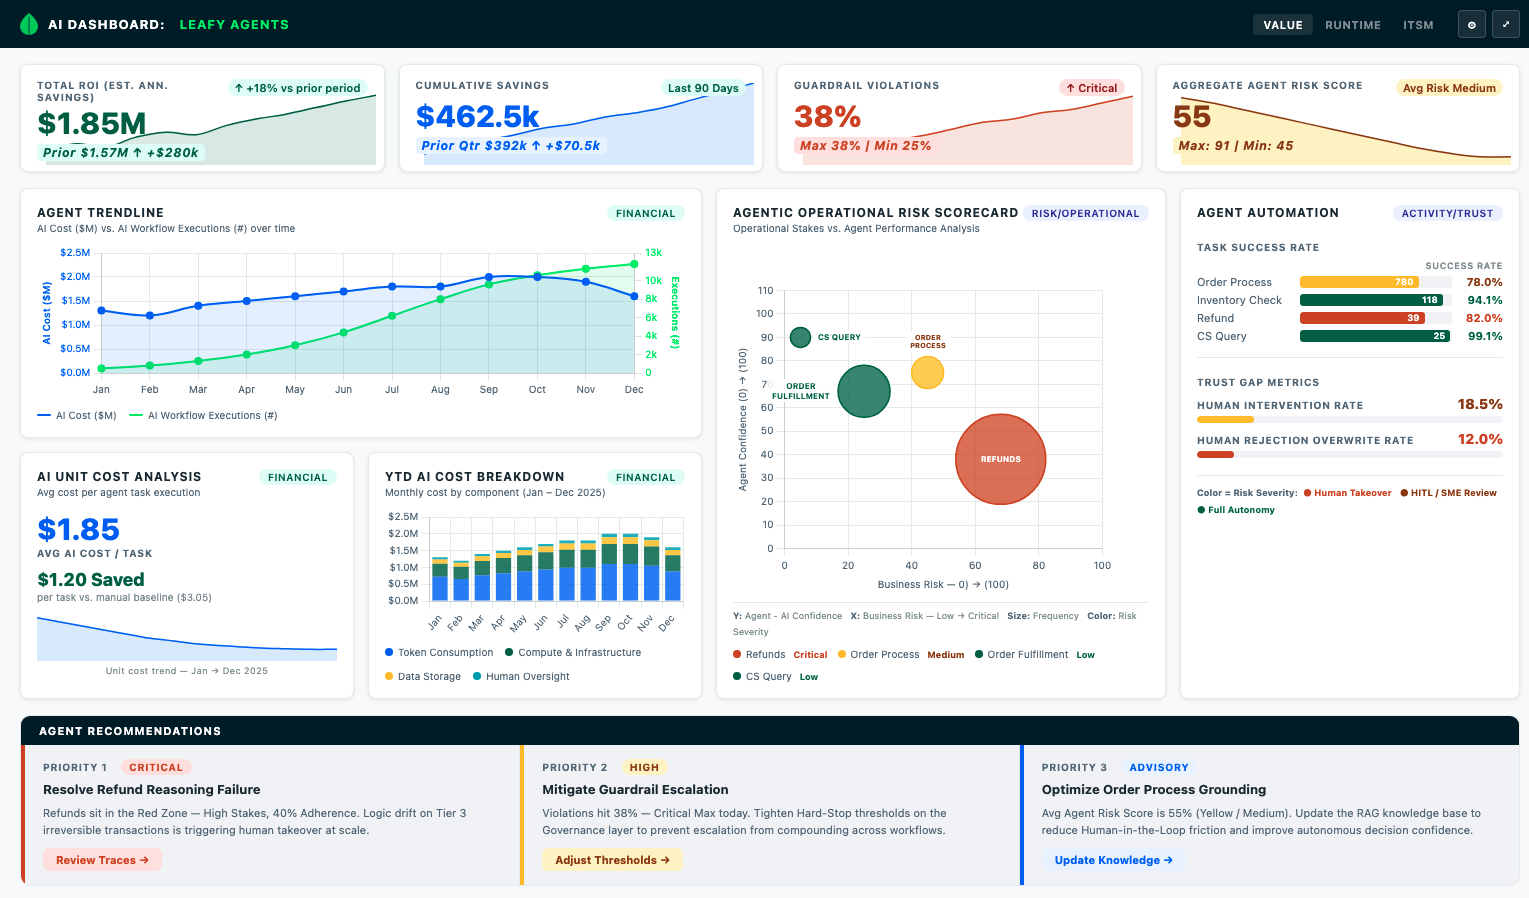Click the Prior $1.57M +$280k label
Viewport: 1529px width, 898px height.
click(x=121, y=153)
